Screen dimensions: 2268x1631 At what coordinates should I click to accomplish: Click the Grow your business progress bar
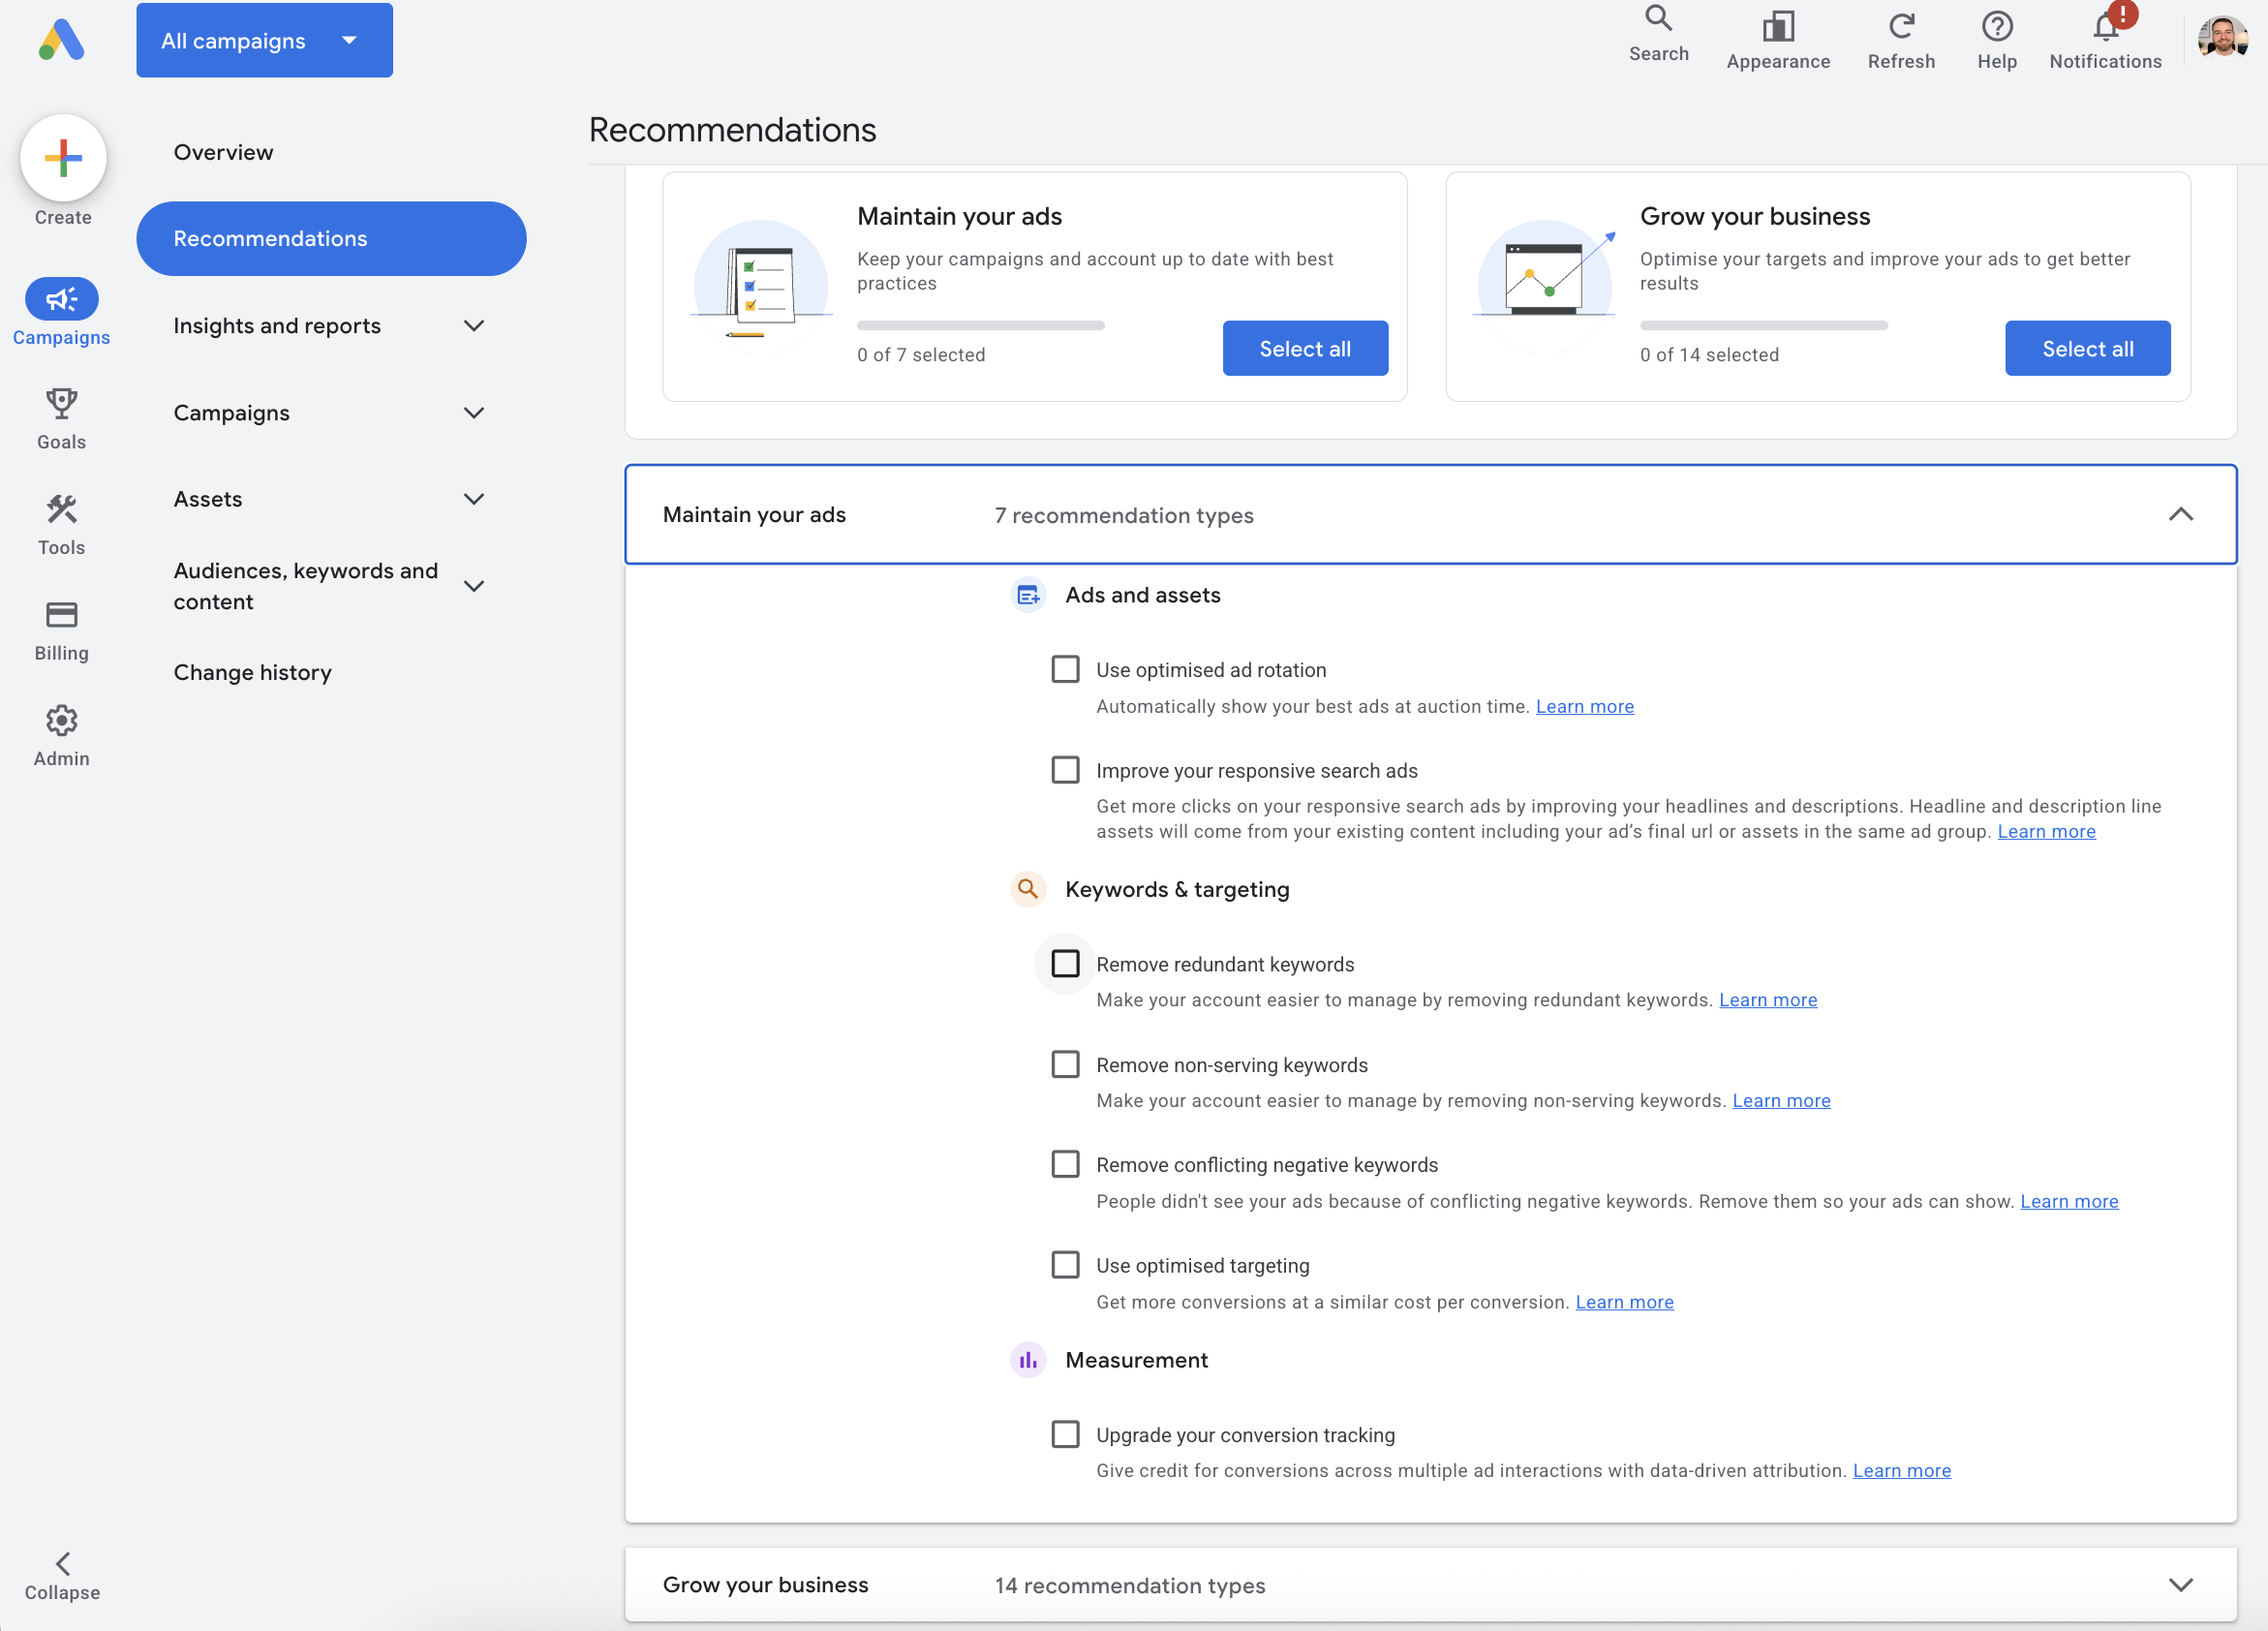pyautogui.click(x=1763, y=325)
